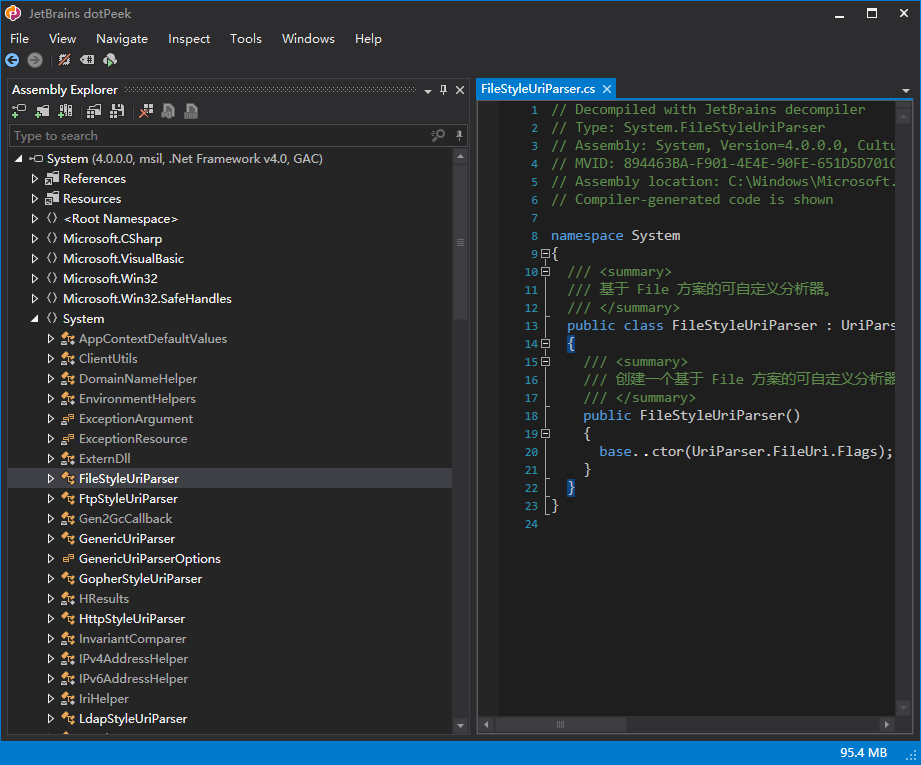
Task: Save the assembly list with the floppy icon
Action: [117, 110]
